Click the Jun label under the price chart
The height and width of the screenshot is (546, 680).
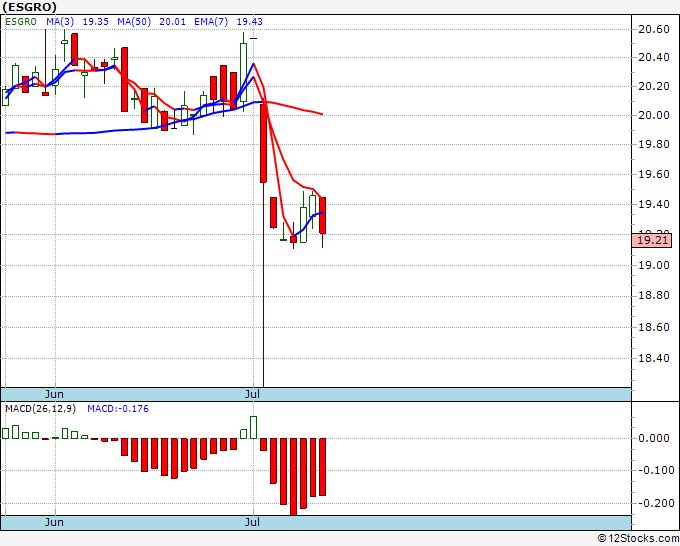54,394
